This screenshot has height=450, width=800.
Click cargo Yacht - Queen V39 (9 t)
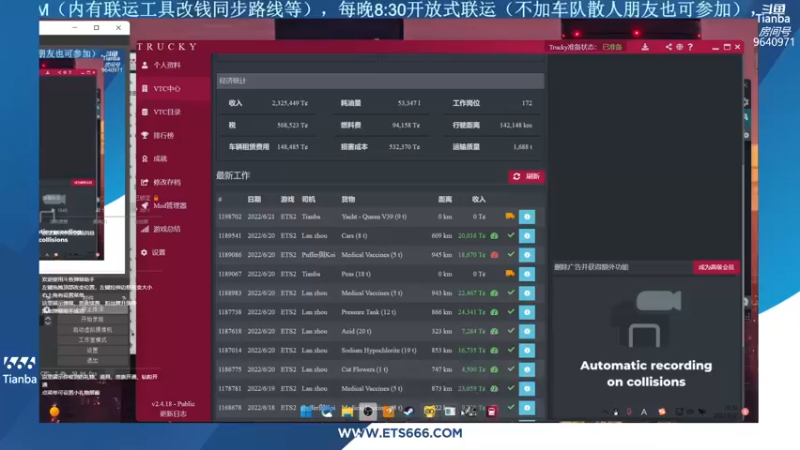click(374, 217)
